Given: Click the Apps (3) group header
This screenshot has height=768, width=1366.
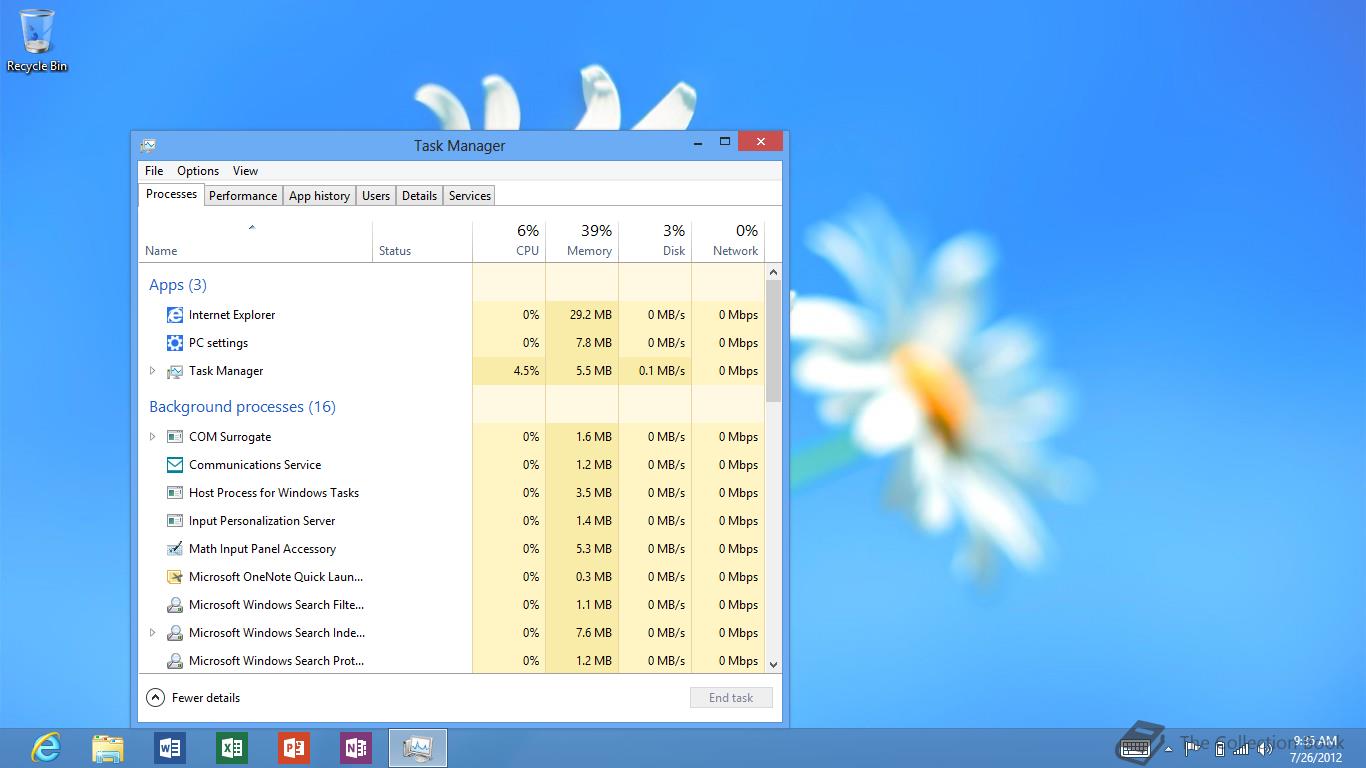Looking at the screenshot, I should click(x=178, y=285).
